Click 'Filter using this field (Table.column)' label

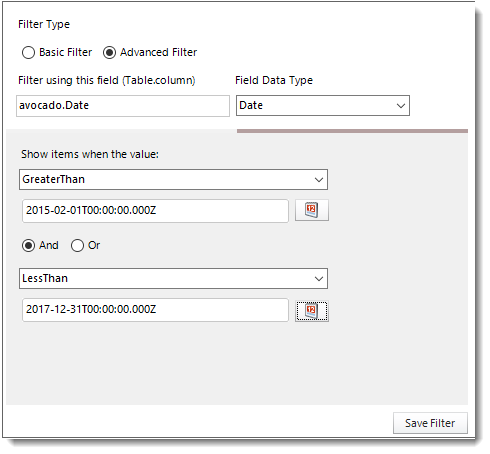pyautogui.click(x=107, y=80)
